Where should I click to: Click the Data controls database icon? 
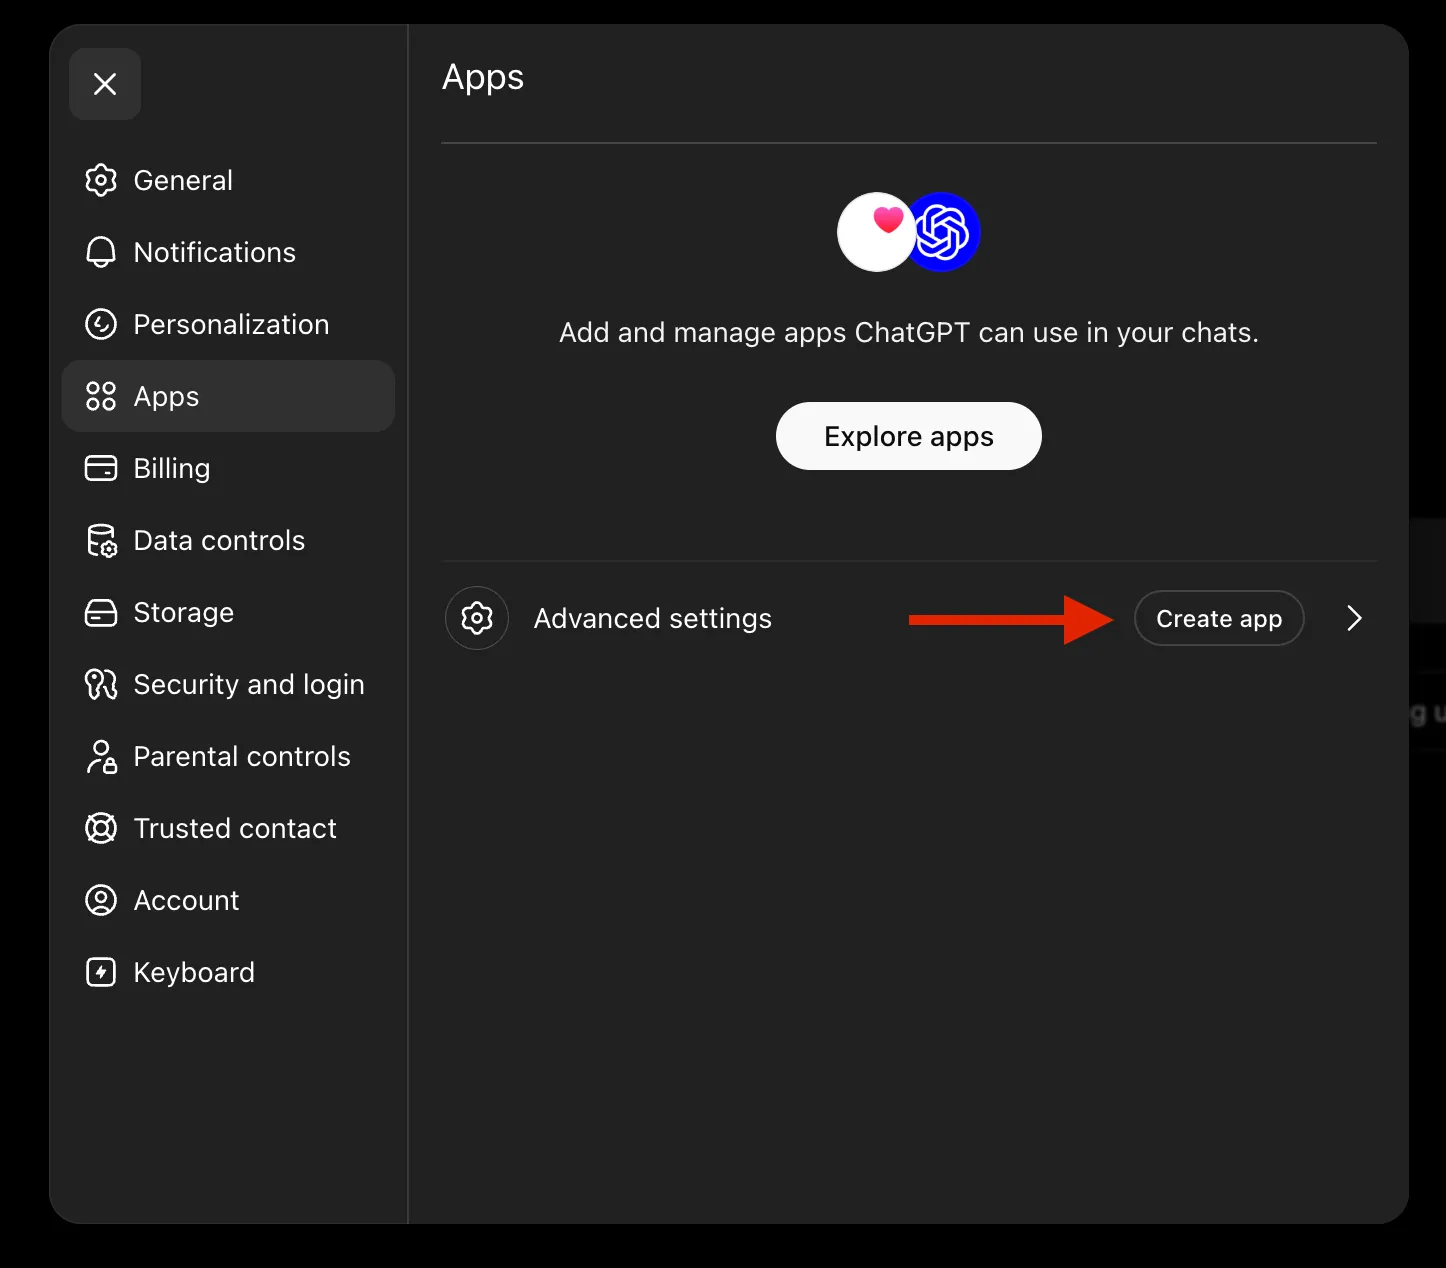coord(101,540)
